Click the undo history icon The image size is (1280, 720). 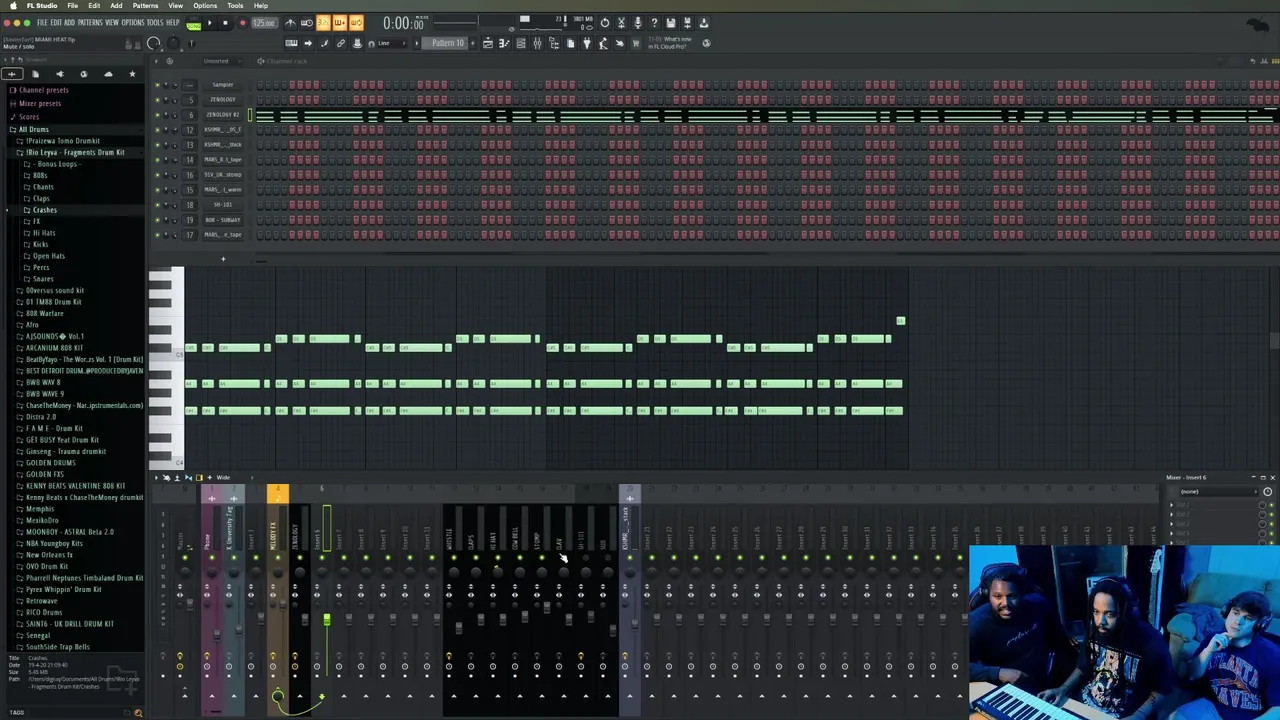coord(604,23)
